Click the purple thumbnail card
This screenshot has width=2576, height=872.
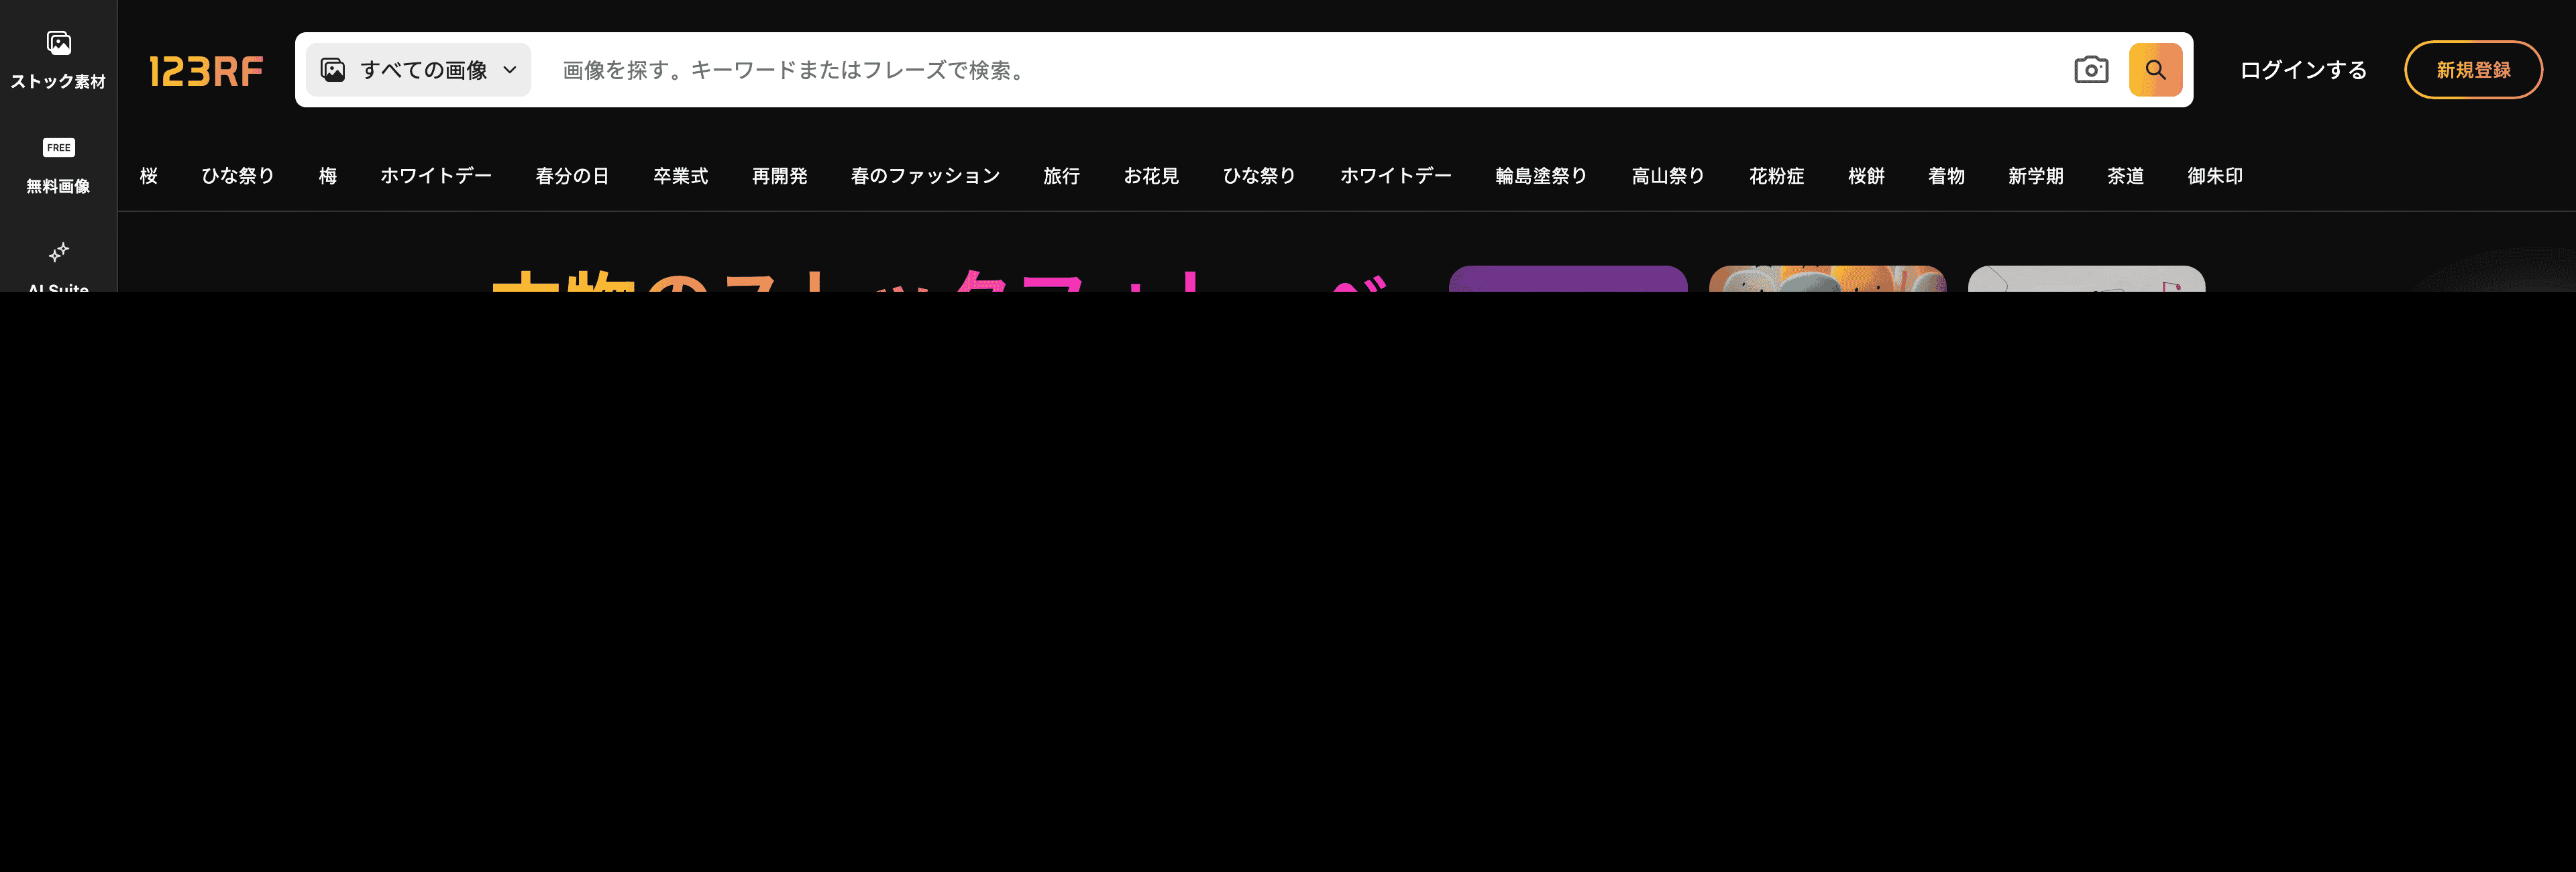point(1568,279)
